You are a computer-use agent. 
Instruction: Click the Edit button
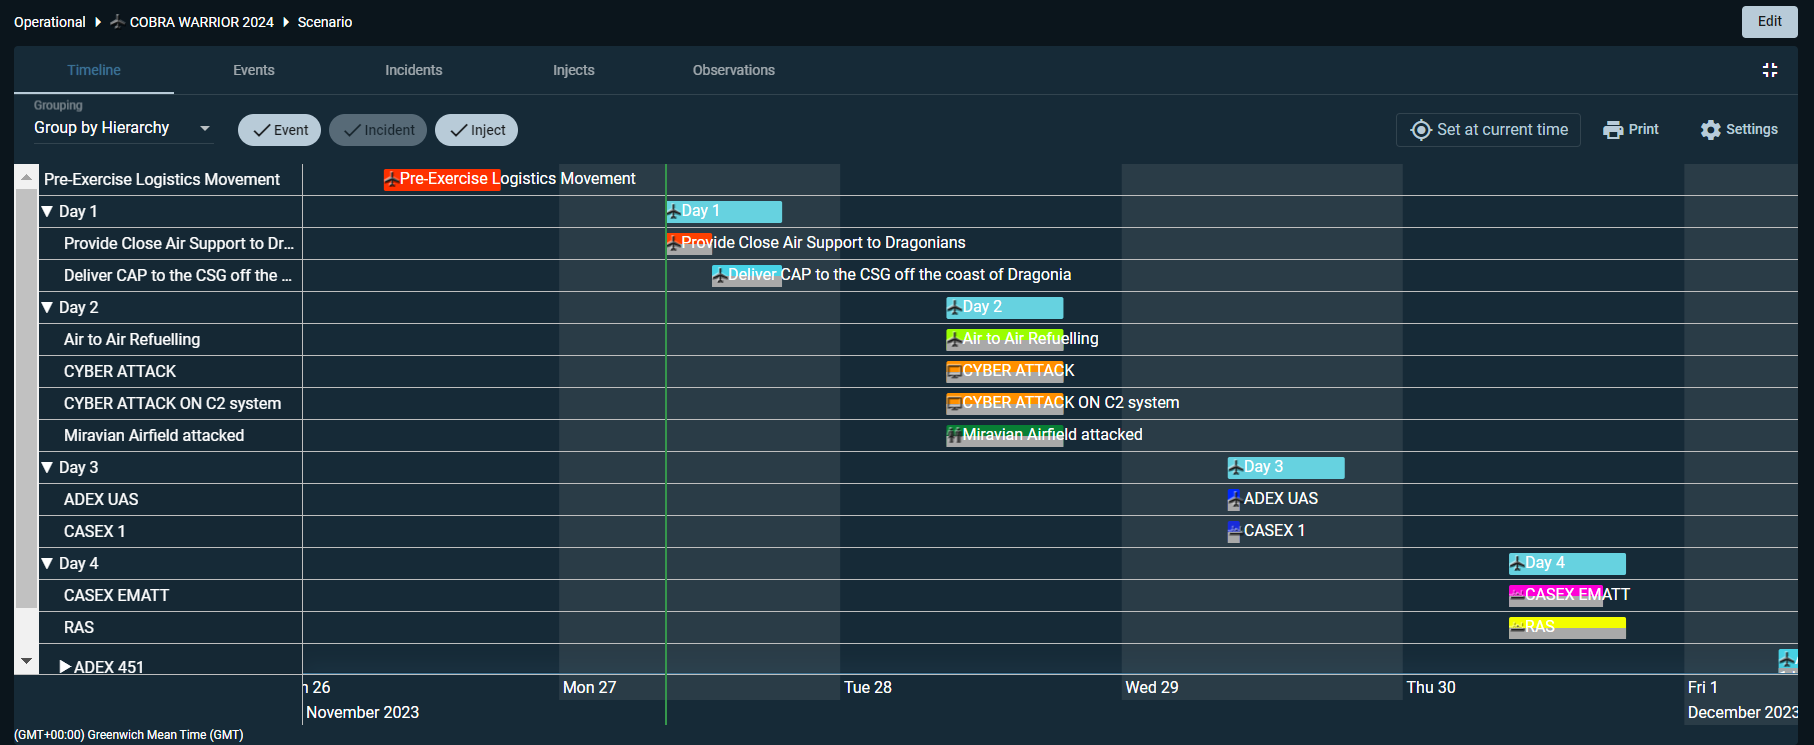tap(1770, 22)
